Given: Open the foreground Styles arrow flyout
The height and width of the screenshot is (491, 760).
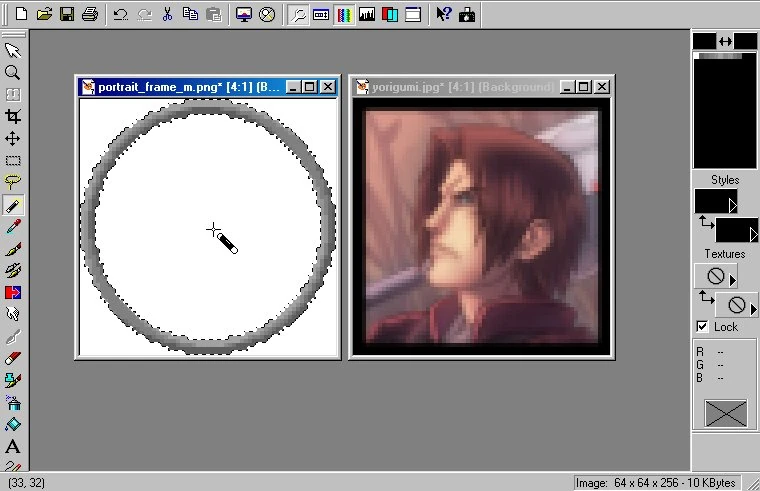Looking at the screenshot, I should (733, 206).
